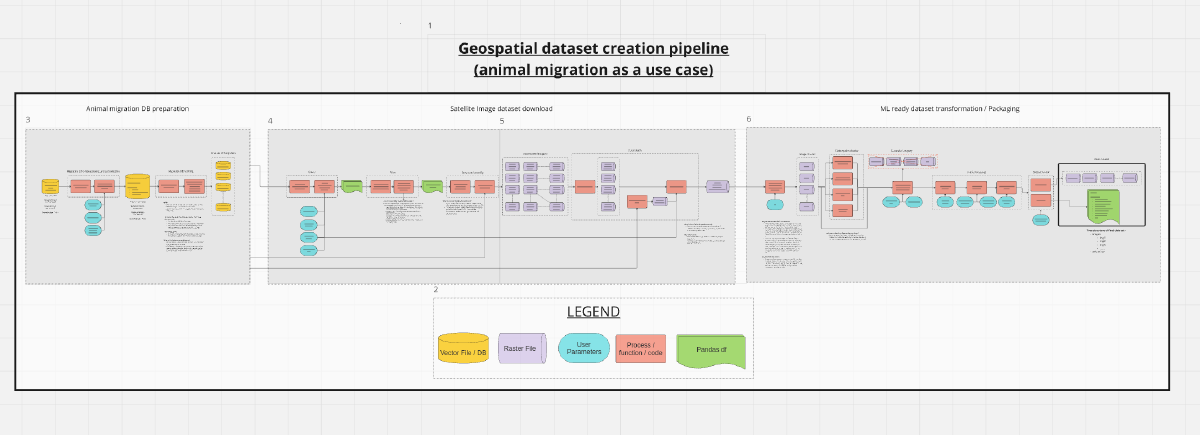Image resolution: width=1200 pixels, height=435 pixels.
Task: Click frame number 5 label
Action: pyautogui.click(x=502, y=121)
